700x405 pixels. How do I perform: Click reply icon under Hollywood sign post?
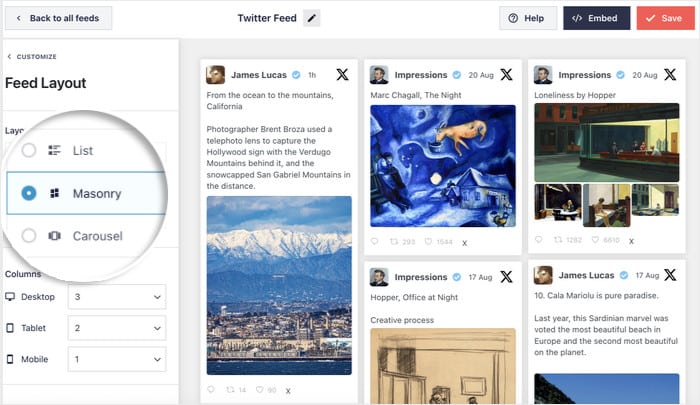click(x=211, y=390)
